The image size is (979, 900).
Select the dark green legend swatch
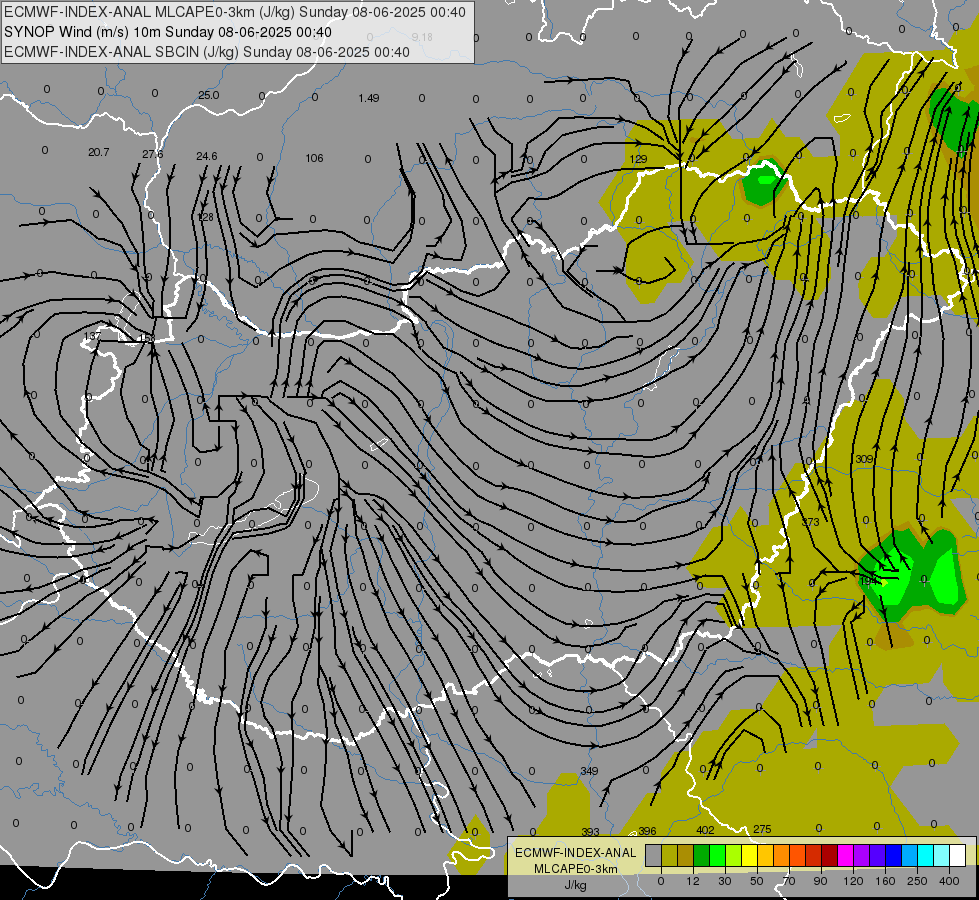tap(702, 855)
